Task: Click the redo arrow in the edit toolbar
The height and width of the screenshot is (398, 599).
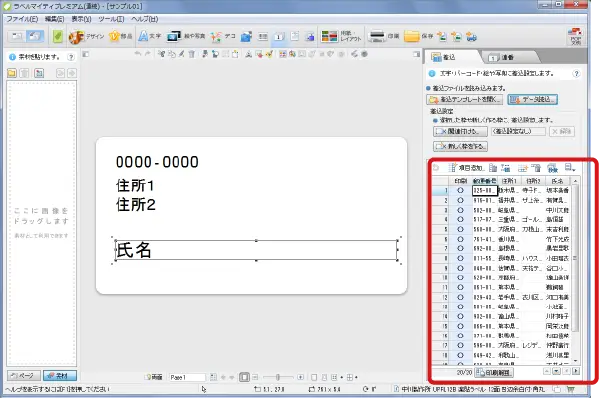Action: point(147,54)
